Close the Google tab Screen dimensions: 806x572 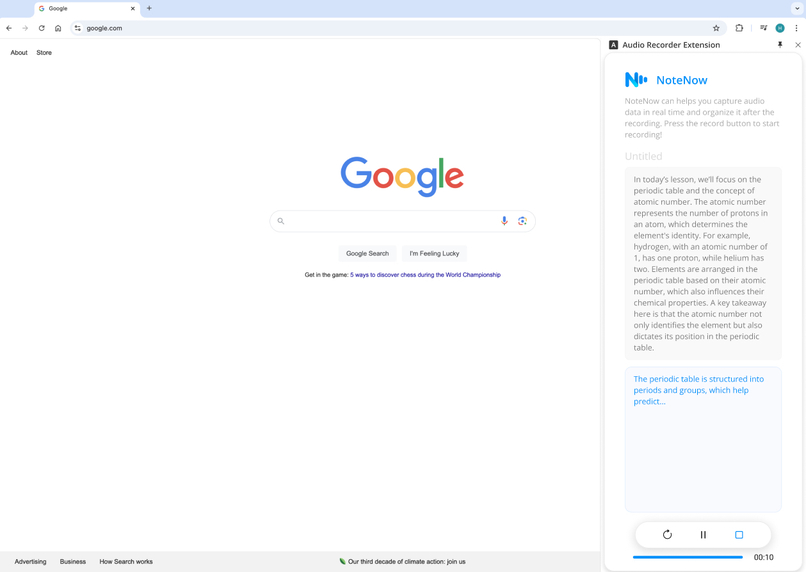click(x=133, y=8)
